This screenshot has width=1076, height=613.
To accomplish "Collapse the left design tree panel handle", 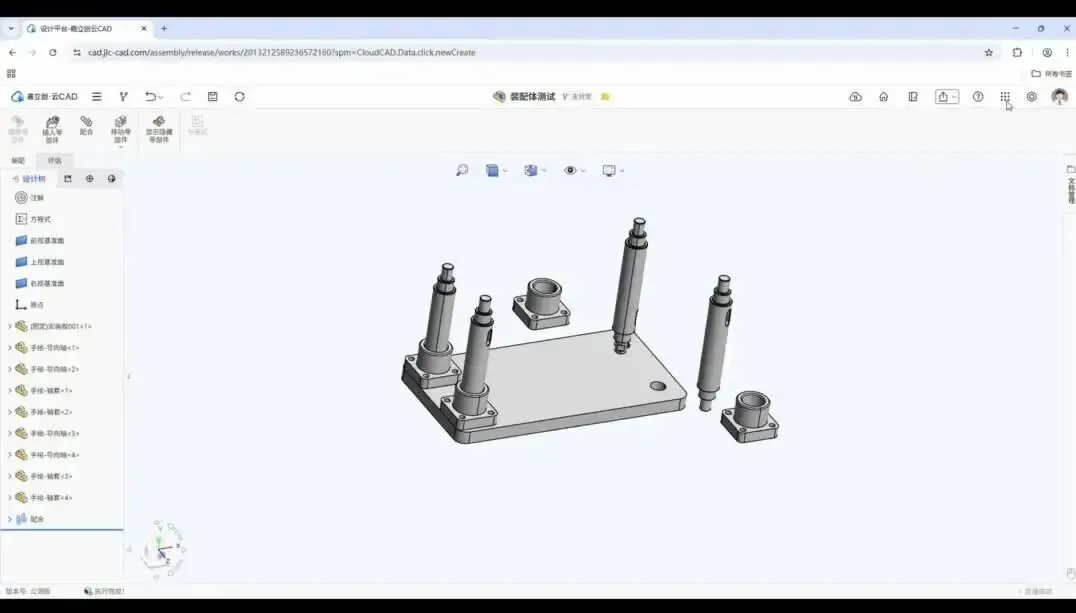I will pos(127,377).
